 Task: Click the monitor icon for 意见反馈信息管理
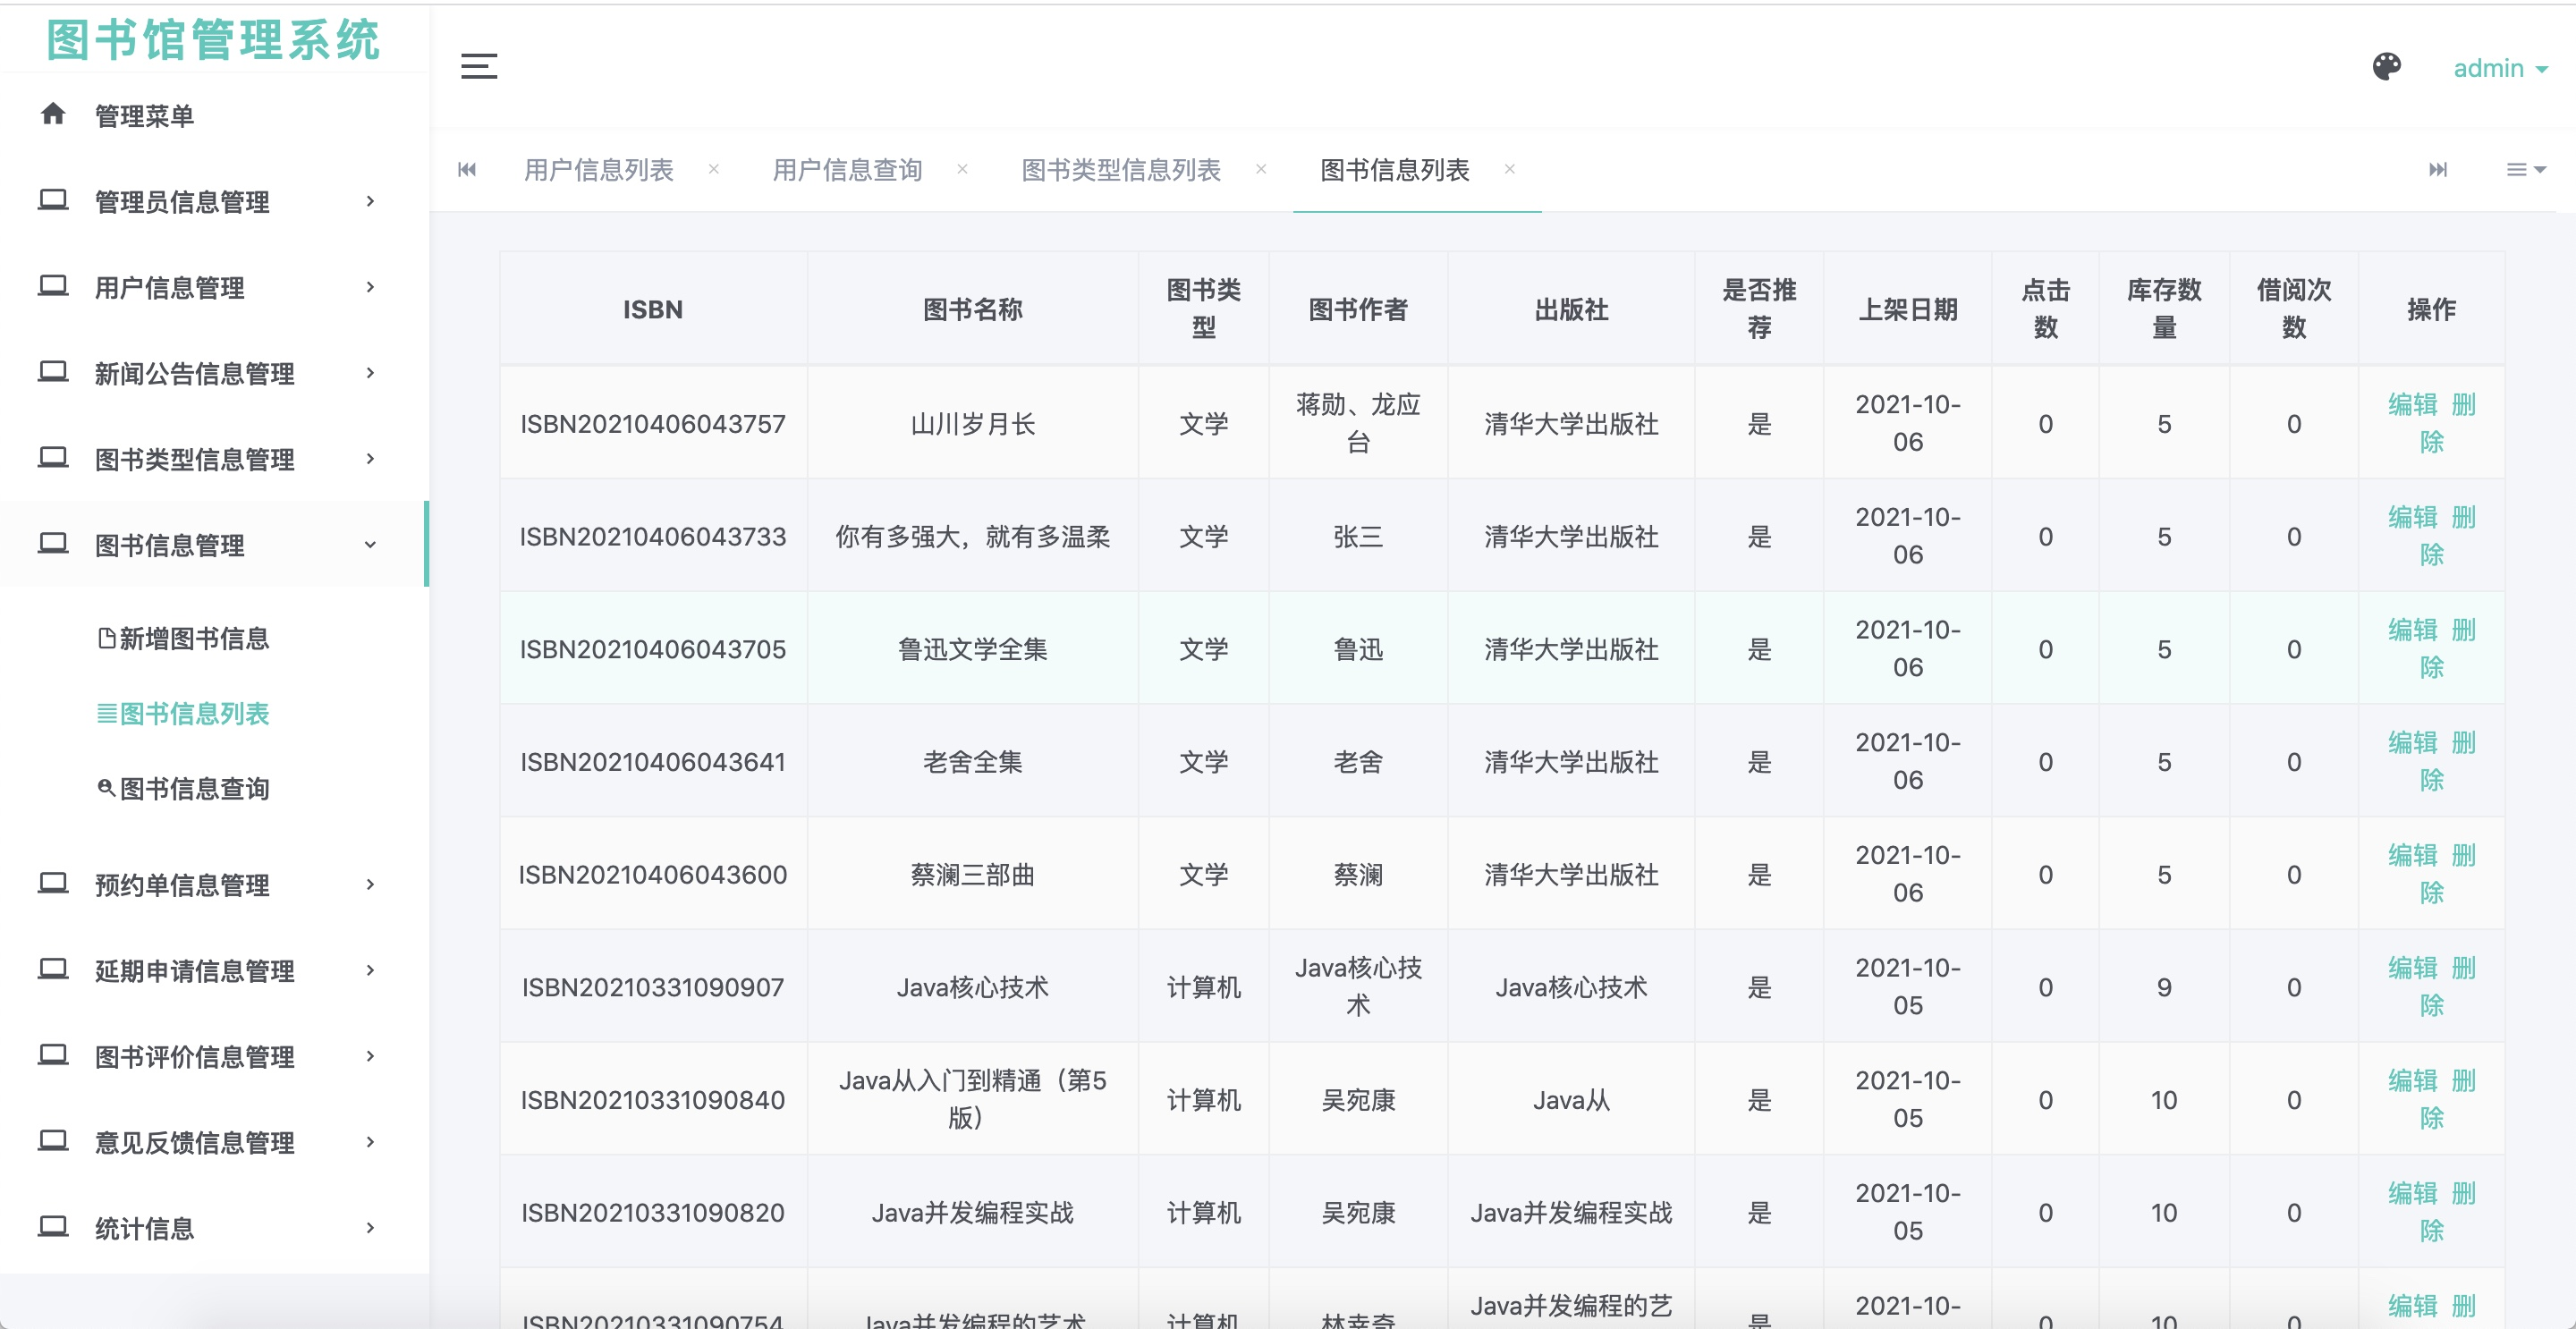click(53, 1142)
